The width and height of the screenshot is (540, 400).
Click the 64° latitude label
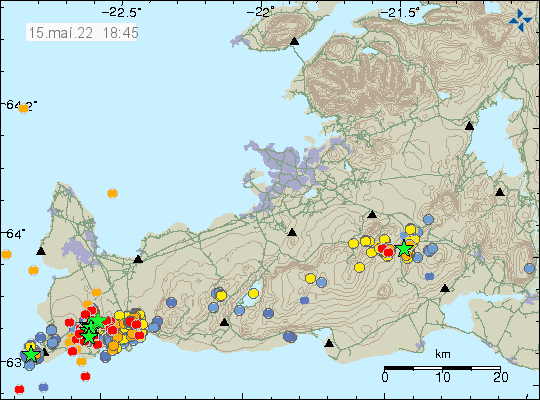[x=15, y=234]
